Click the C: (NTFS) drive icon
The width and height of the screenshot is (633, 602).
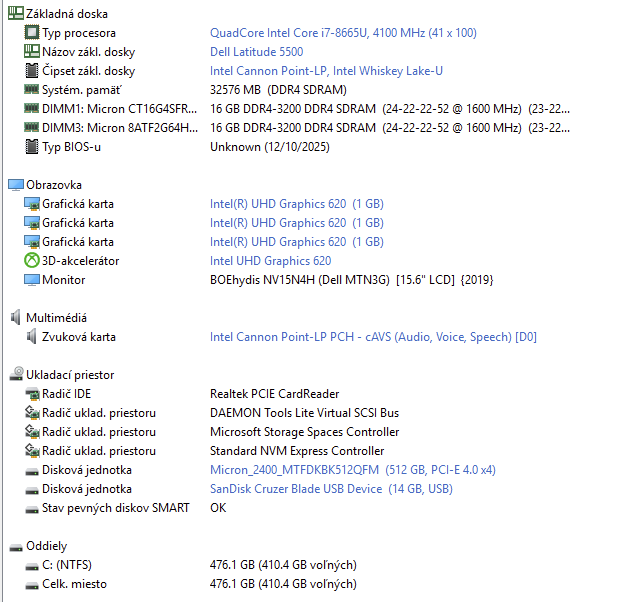click(x=32, y=566)
